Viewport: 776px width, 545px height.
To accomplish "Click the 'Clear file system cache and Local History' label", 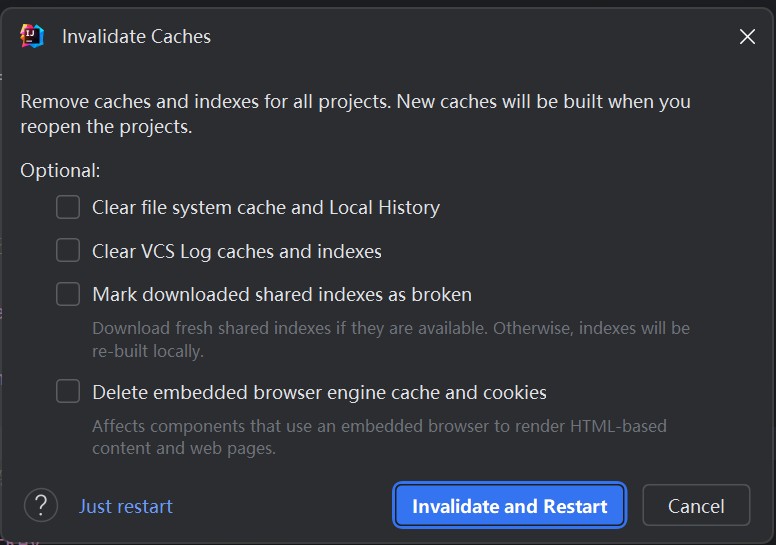I will (266, 207).
